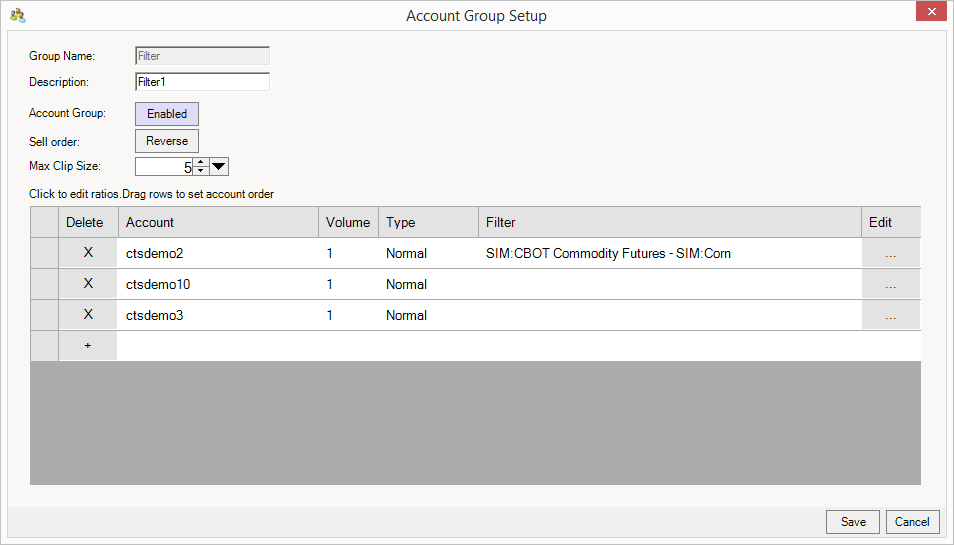Toggle the Sell order Reverse button
The image size is (954, 545).
tap(167, 141)
